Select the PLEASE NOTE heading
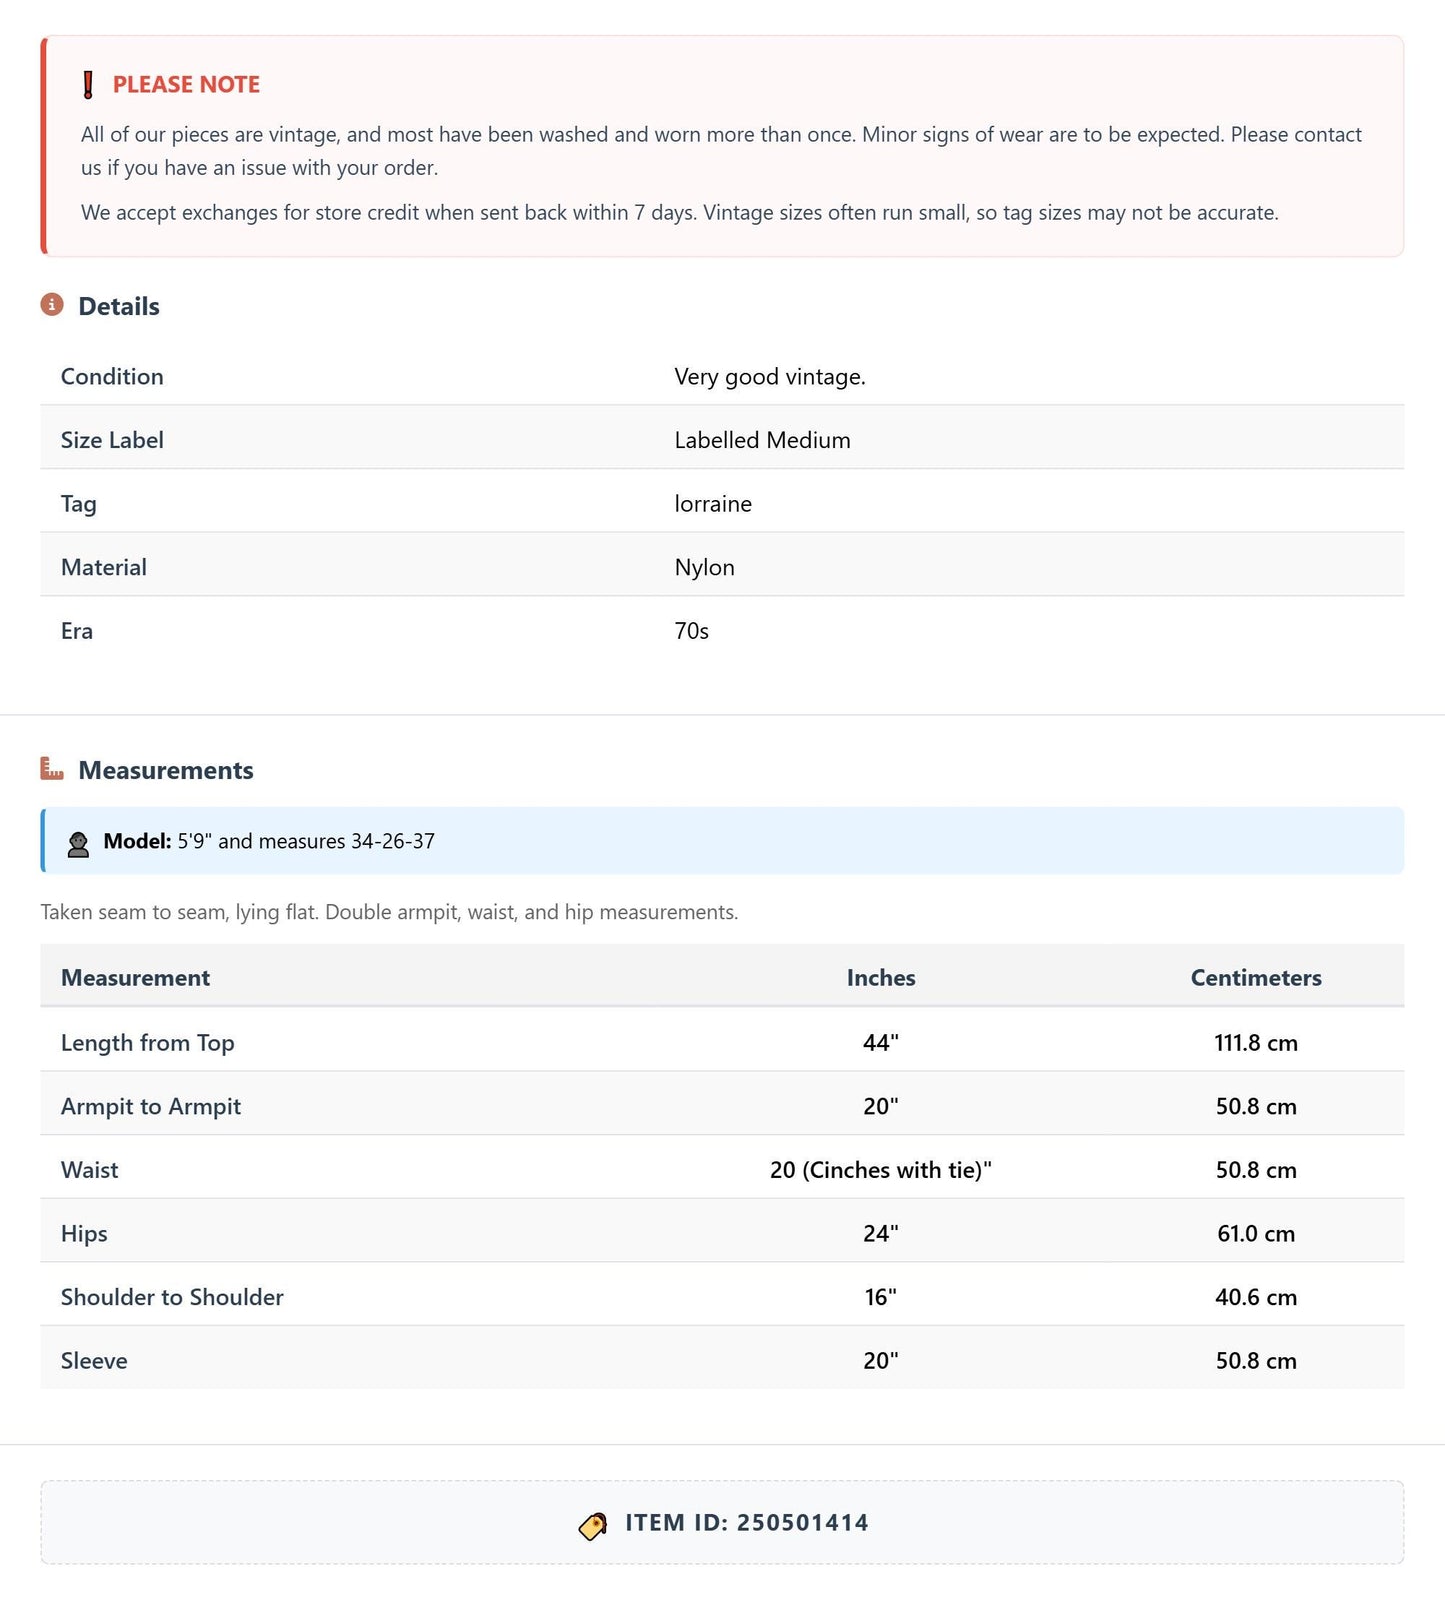Viewport: 1445px width, 1600px height. pos(186,85)
